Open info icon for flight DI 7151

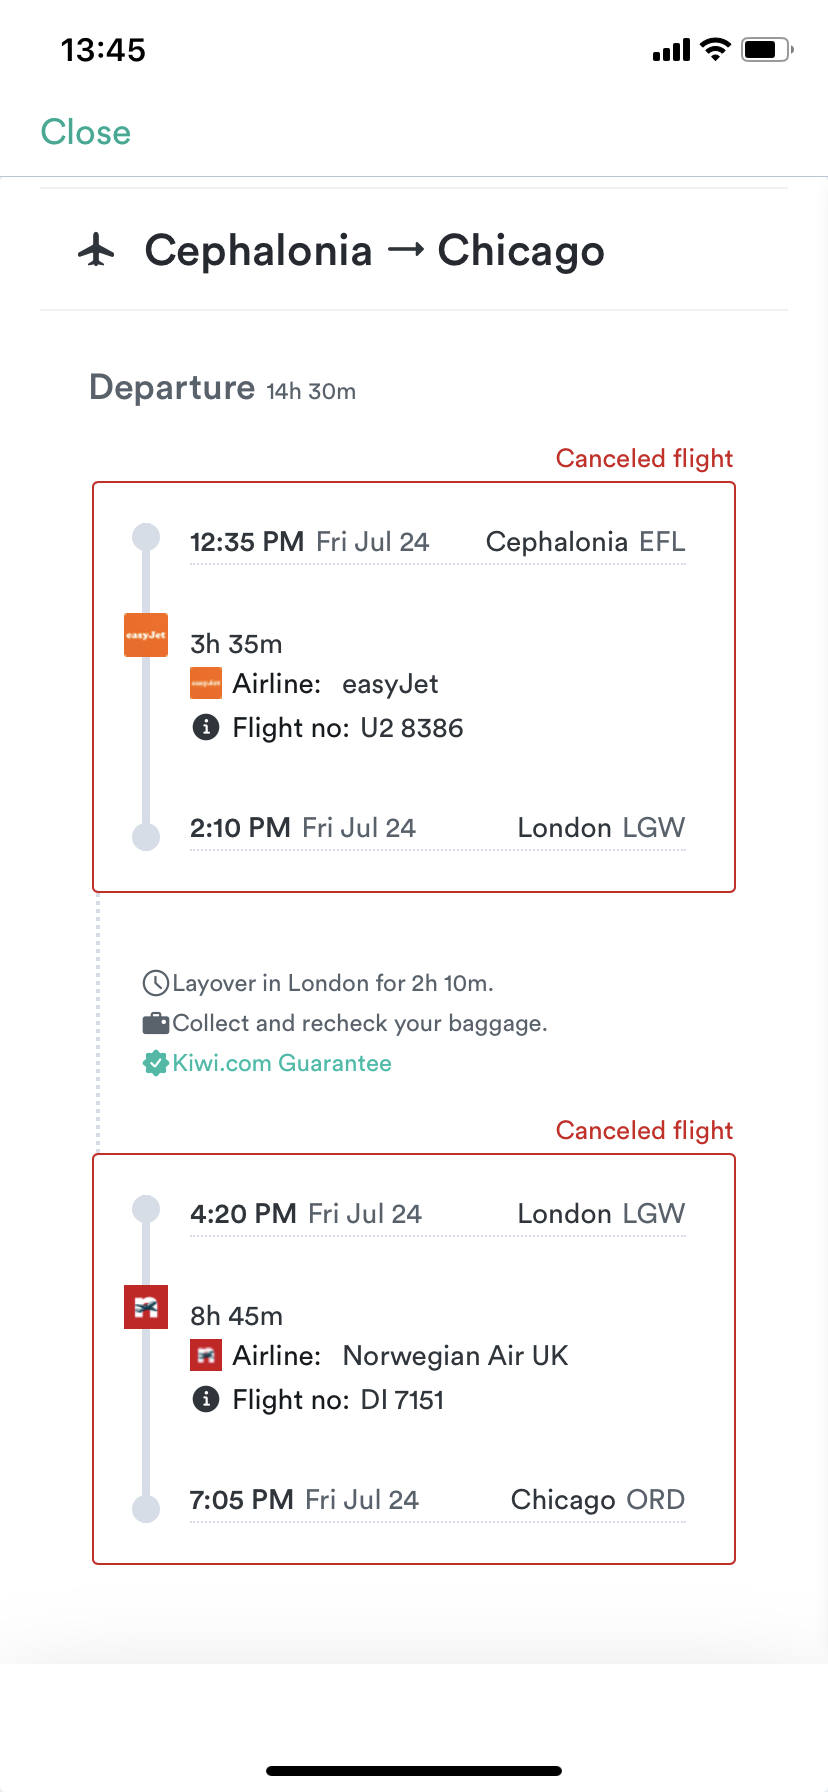click(206, 1399)
